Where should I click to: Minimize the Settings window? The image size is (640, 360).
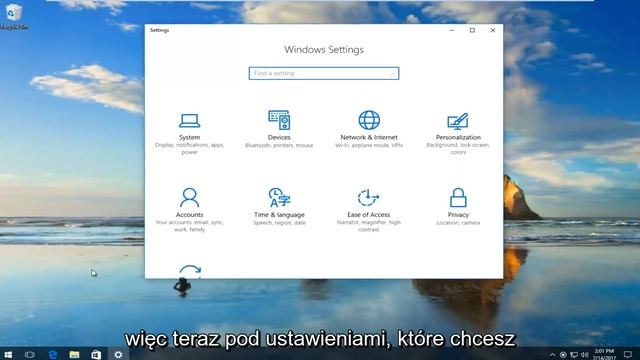pos(452,30)
